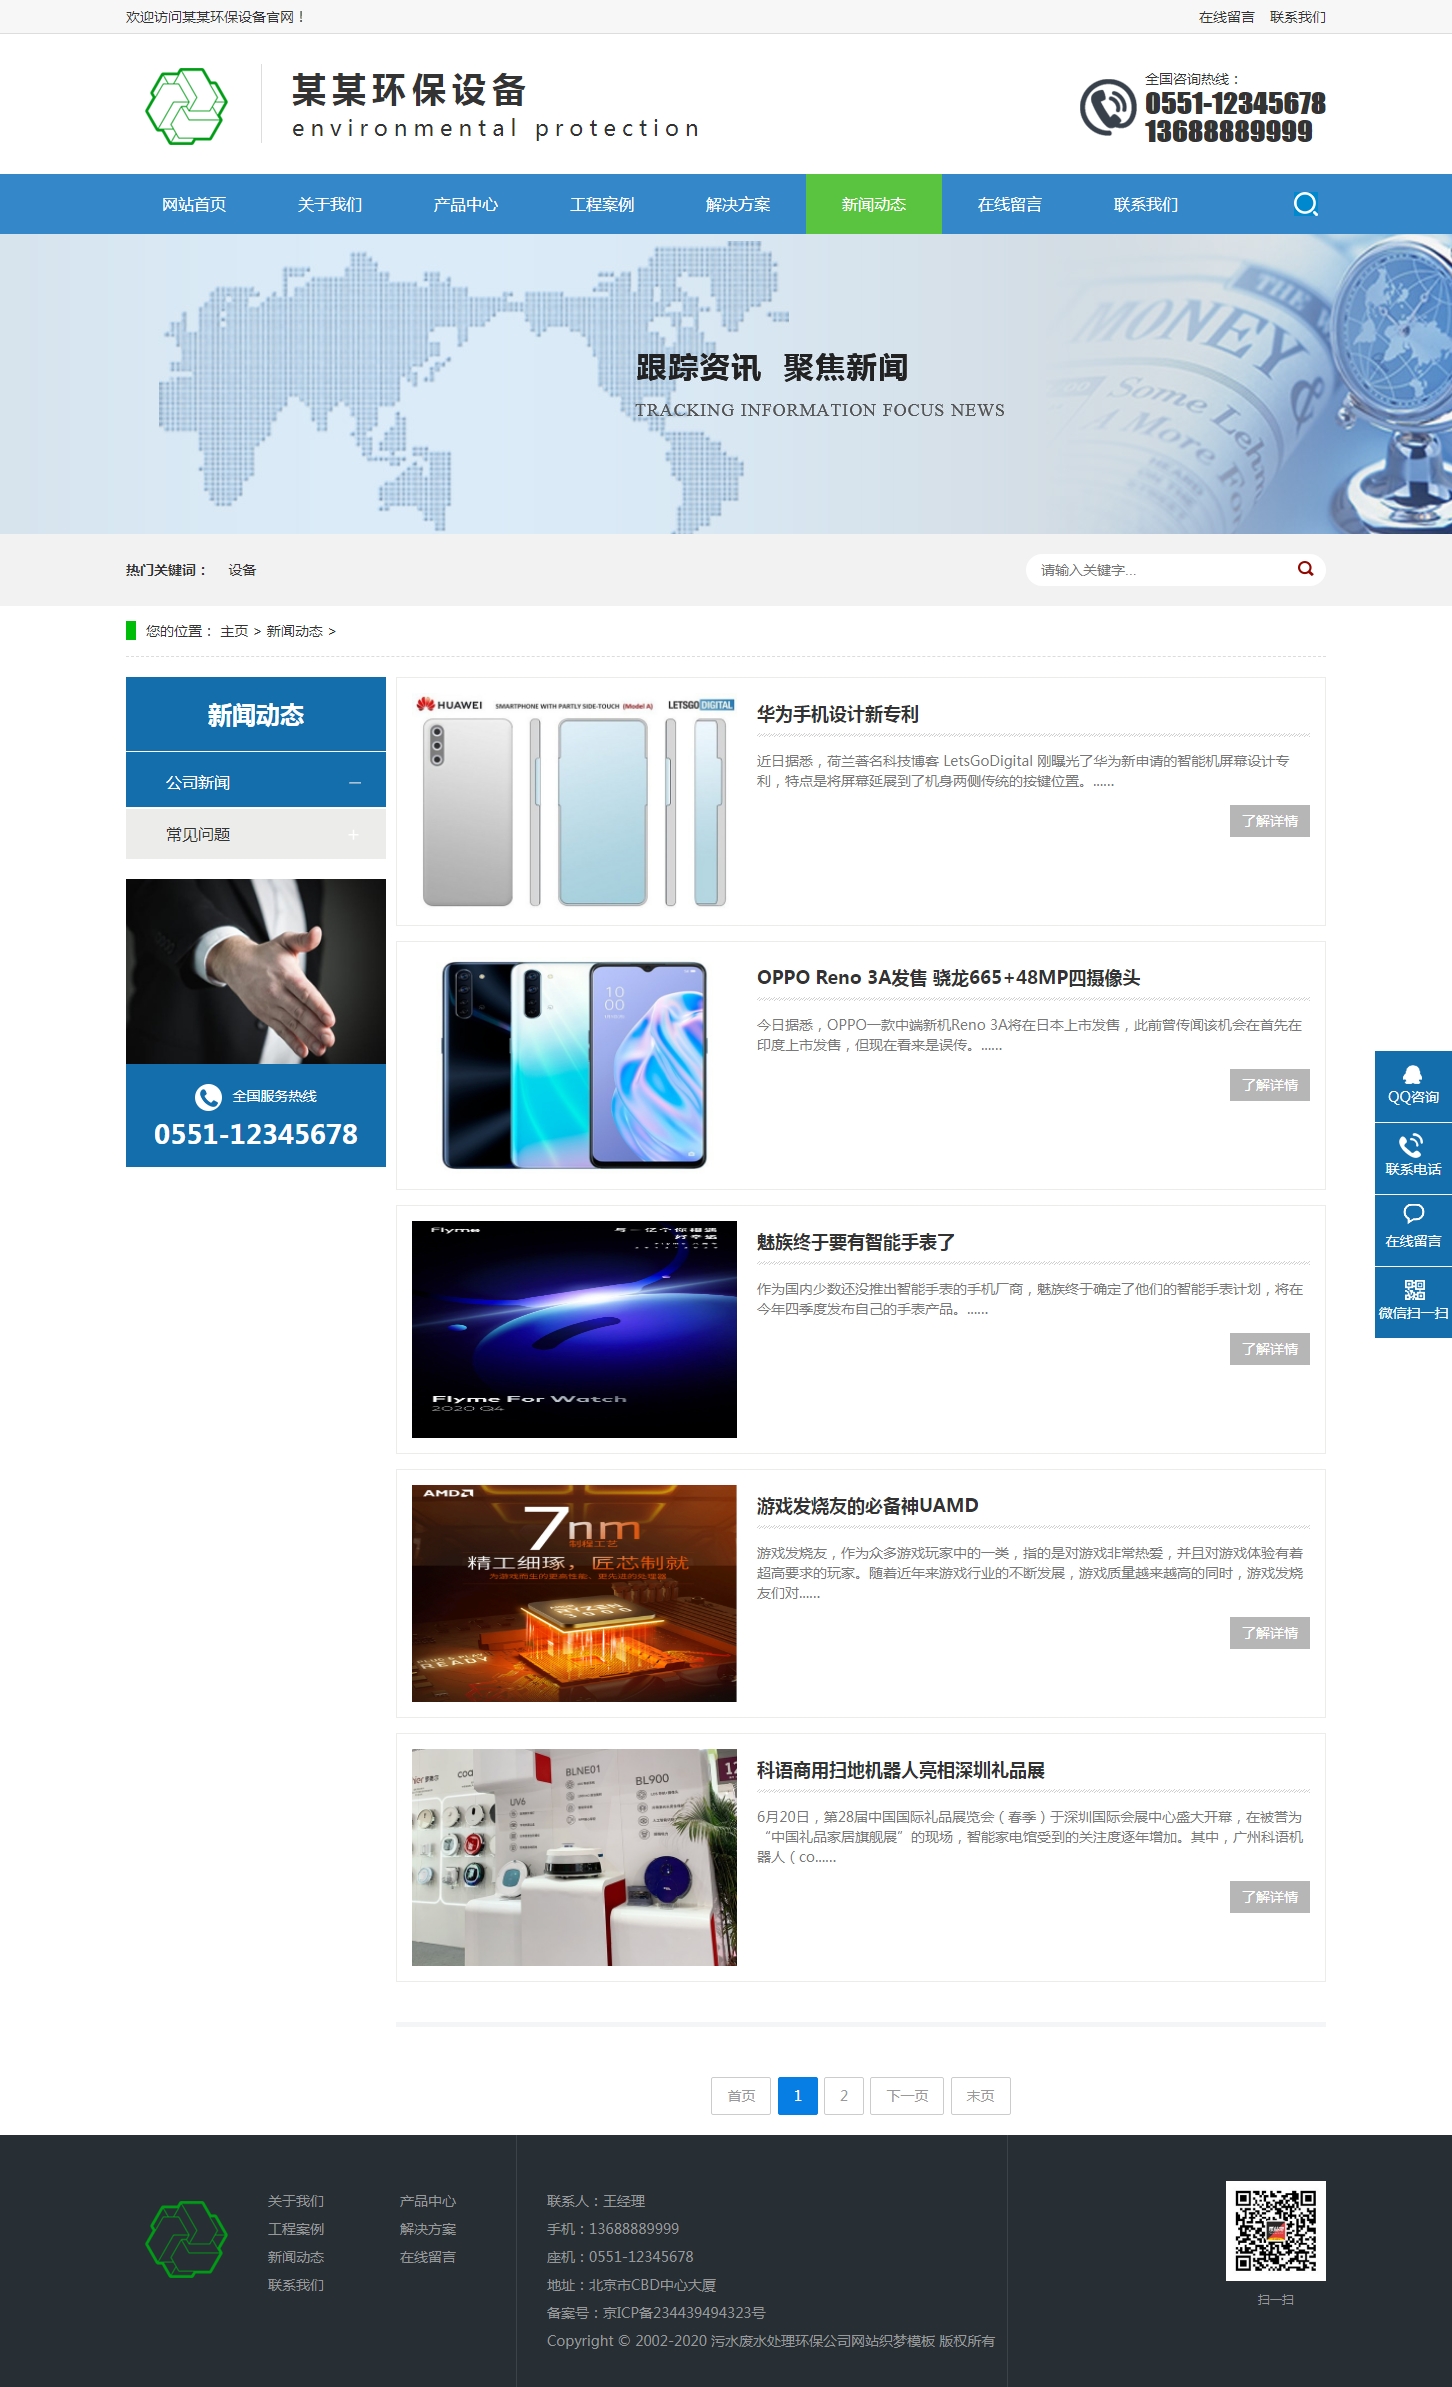
Task: Click footer 解决方案 link
Action: [x=428, y=2229]
